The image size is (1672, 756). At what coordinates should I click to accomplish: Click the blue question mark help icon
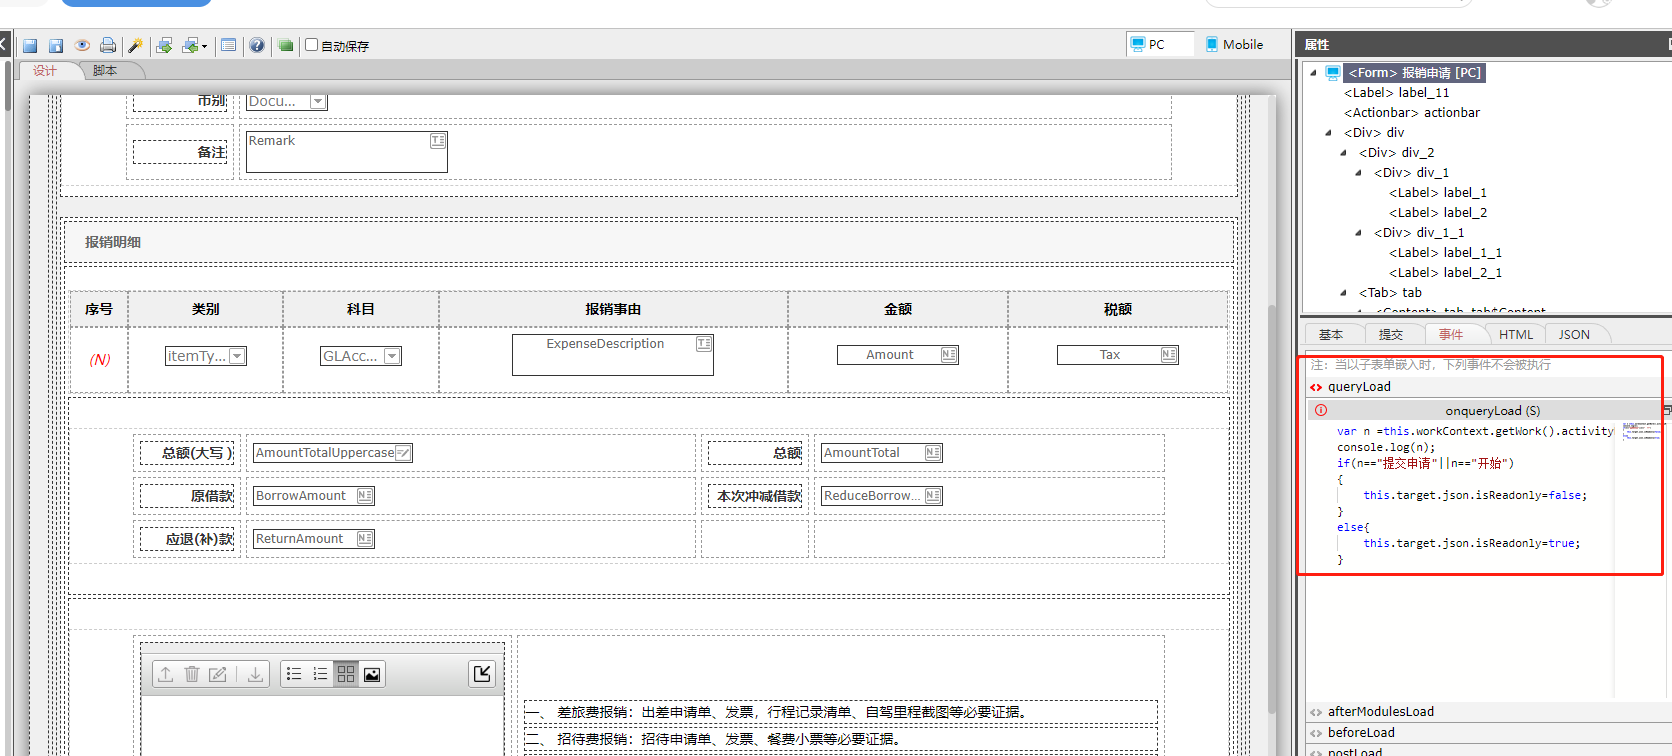coord(257,46)
